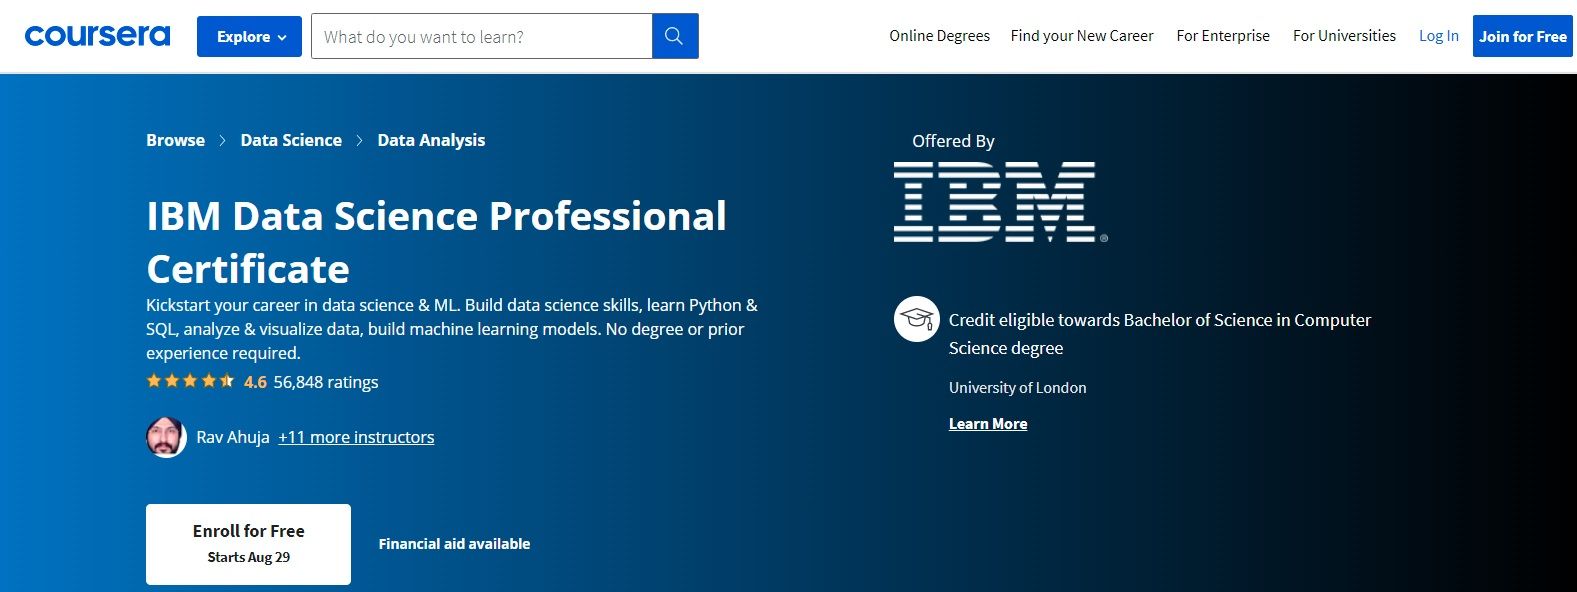Click the Log In link
Screen dimensions: 1577x592
[1438, 36]
